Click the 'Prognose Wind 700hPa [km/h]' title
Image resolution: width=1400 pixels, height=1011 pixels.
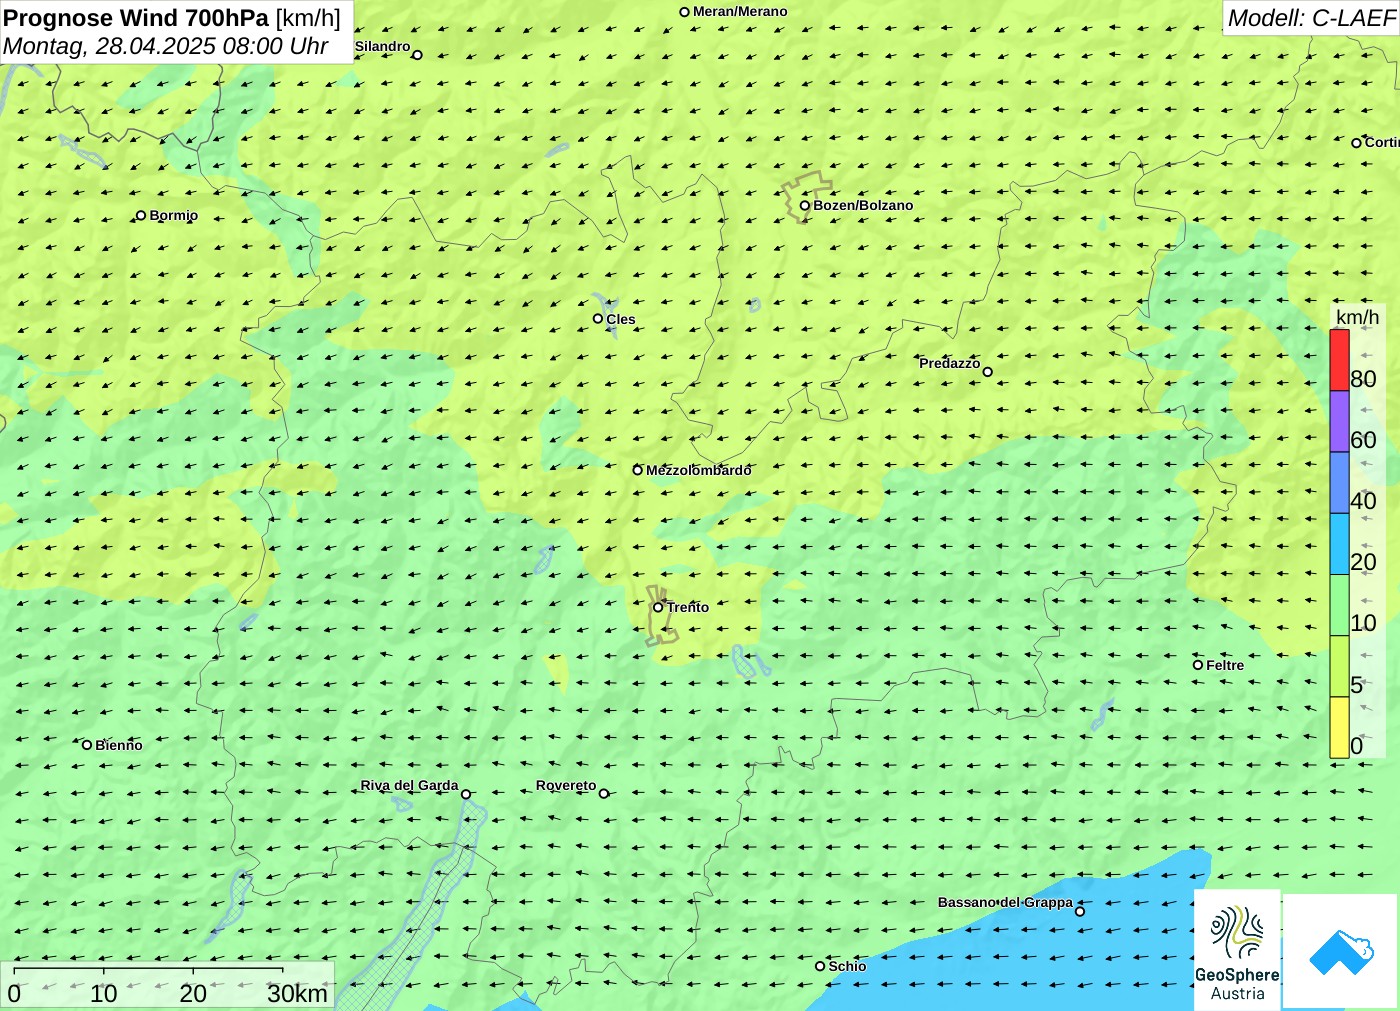[x=172, y=18]
